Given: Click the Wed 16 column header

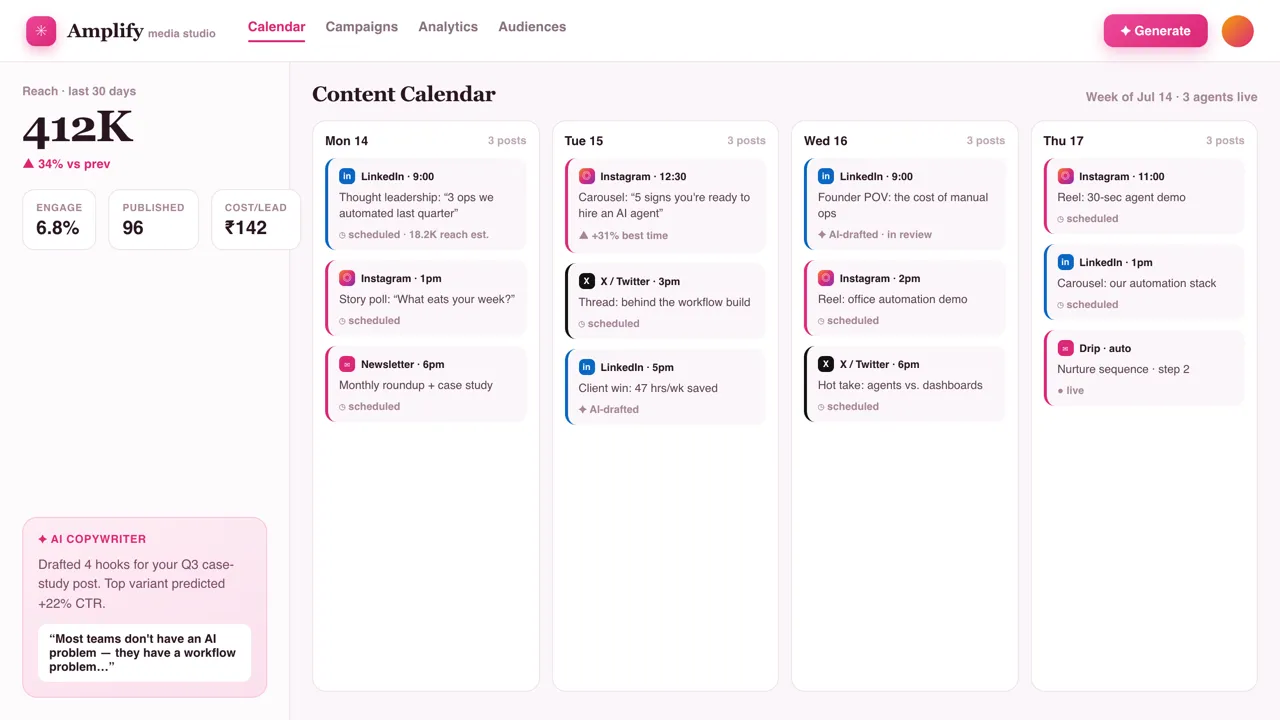Looking at the screenshot, I should coord(826,141).
